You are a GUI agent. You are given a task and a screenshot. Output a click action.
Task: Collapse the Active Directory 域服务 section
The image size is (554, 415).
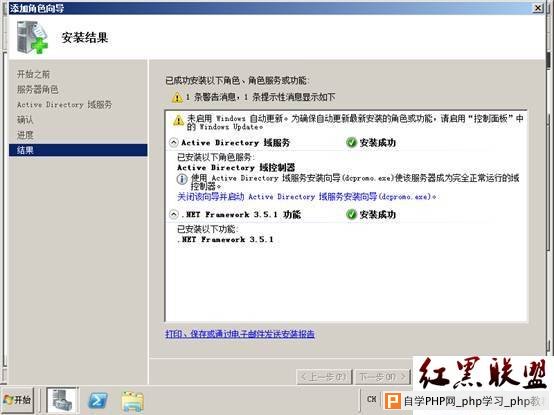[x=173, y=142]
